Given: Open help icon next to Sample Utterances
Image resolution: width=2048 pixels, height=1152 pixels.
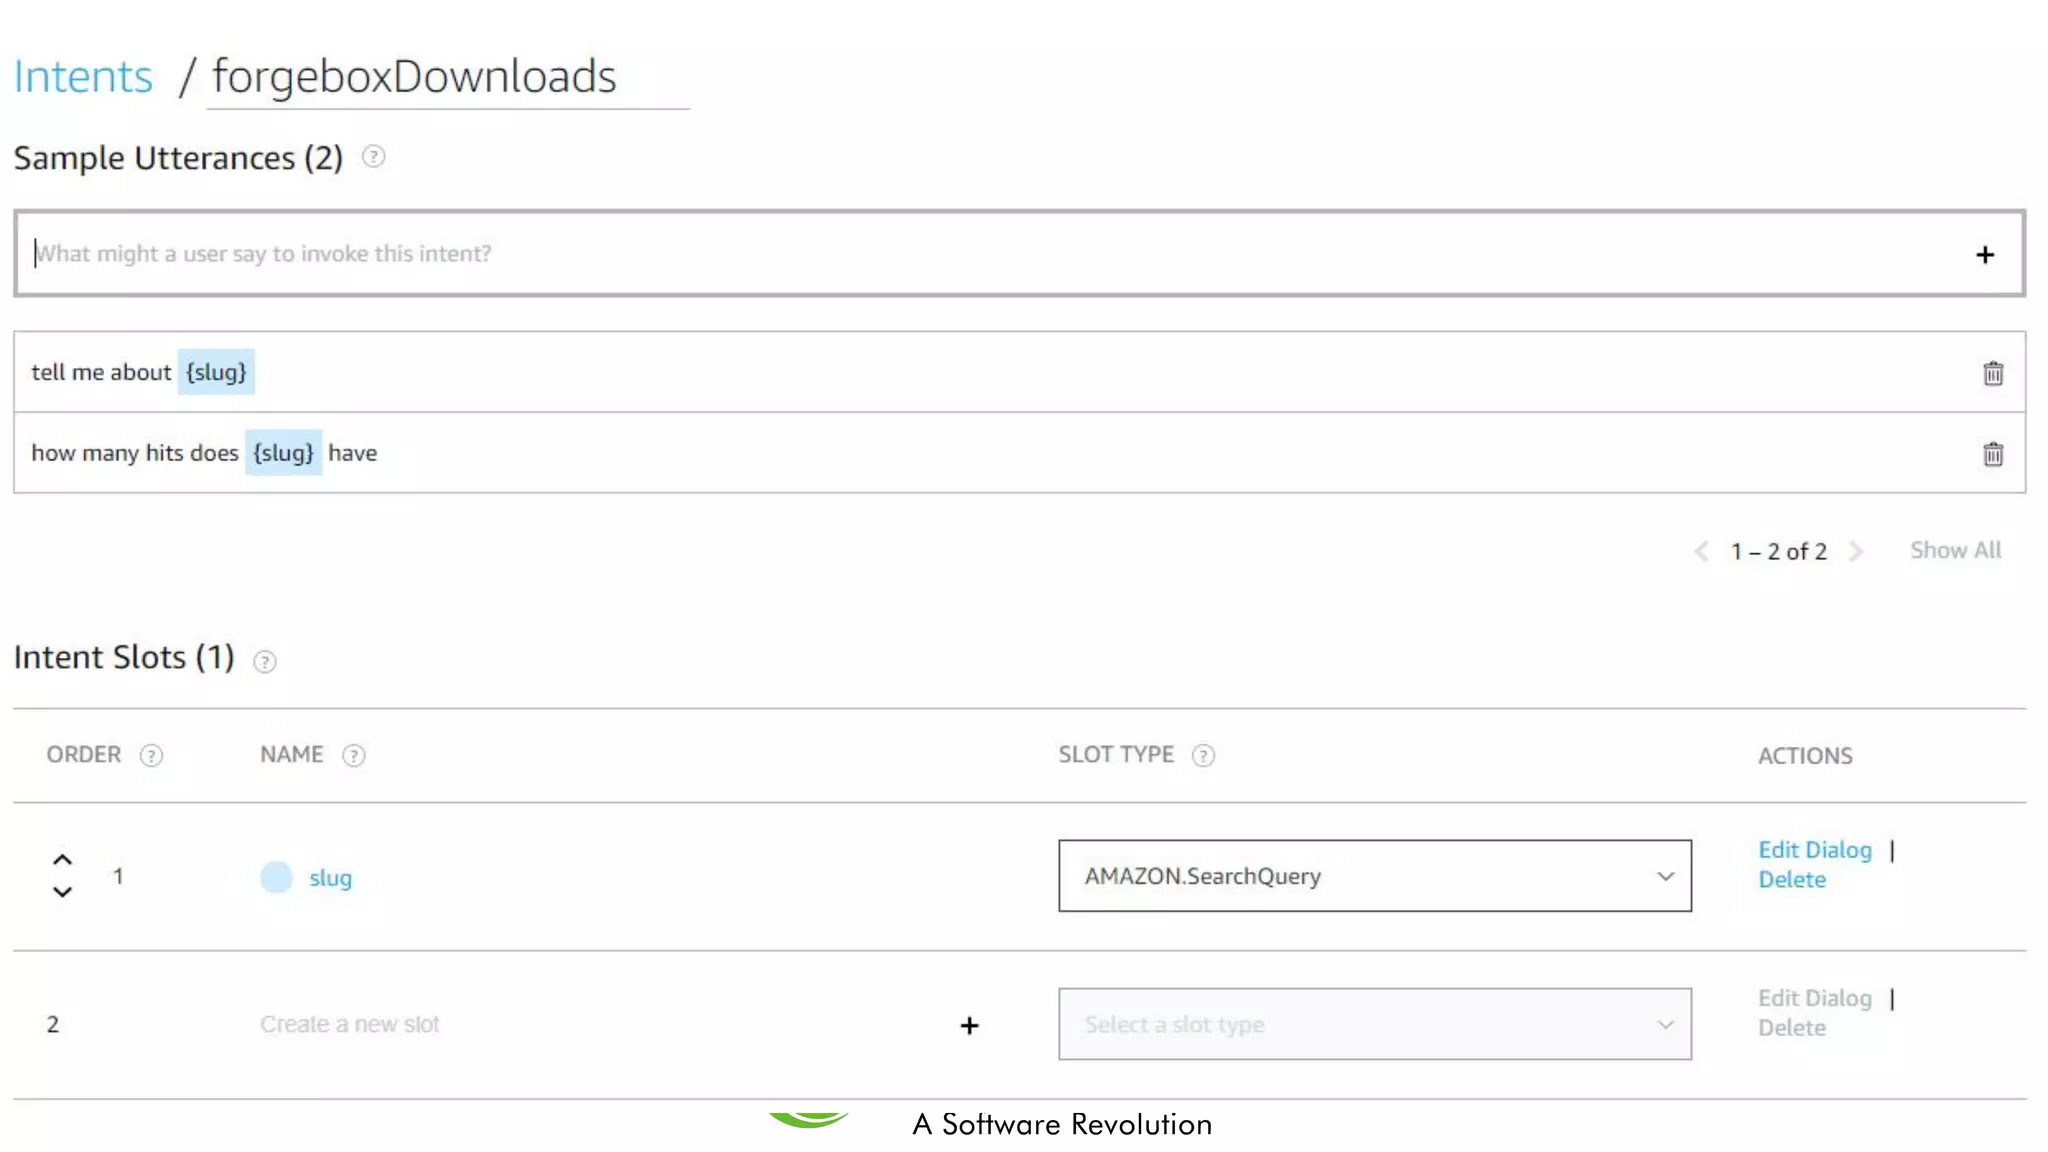Looking at the screenshot, I should pos(373,157).
